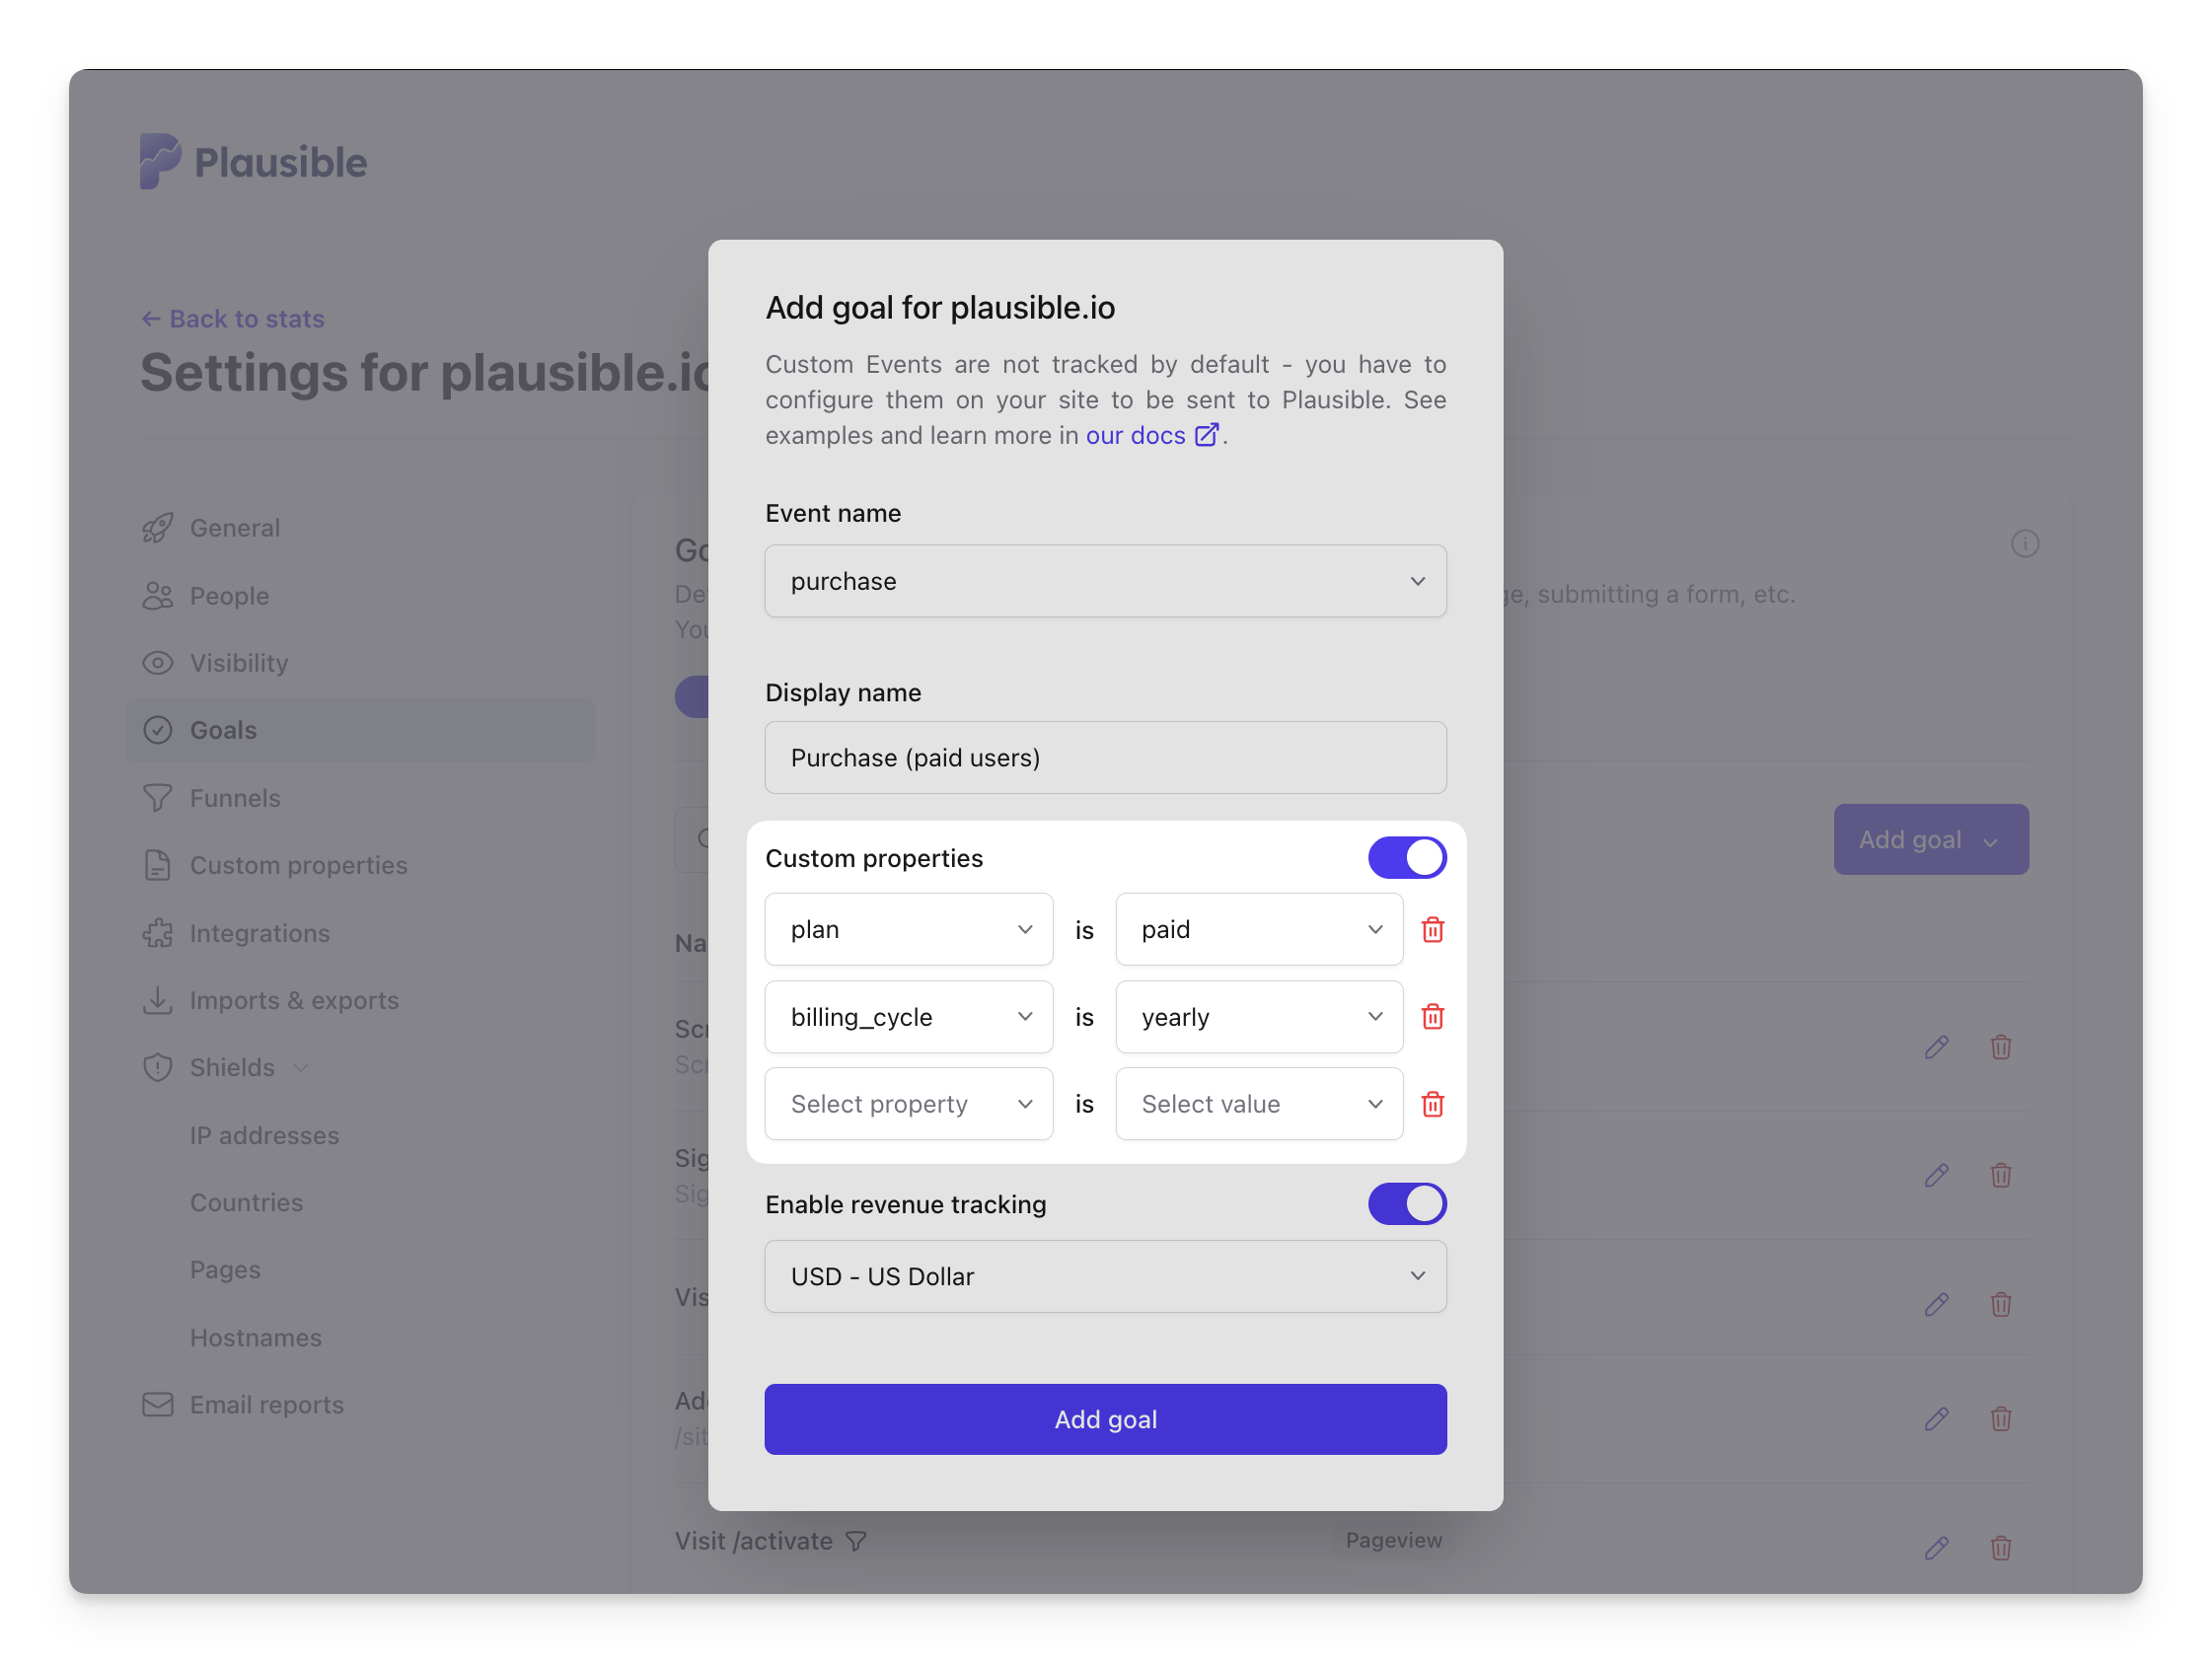Open the Goals settings menu item
Screen dimensions: 2212x1663
(x=224, y=730)
